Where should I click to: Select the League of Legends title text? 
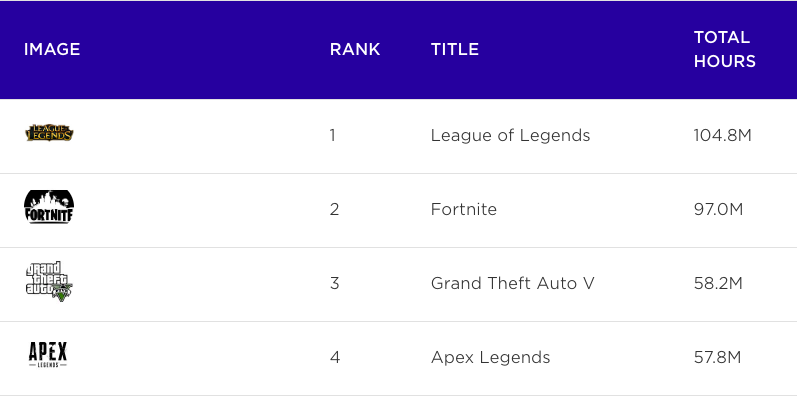pyautogui.click(x=510, y=136)
